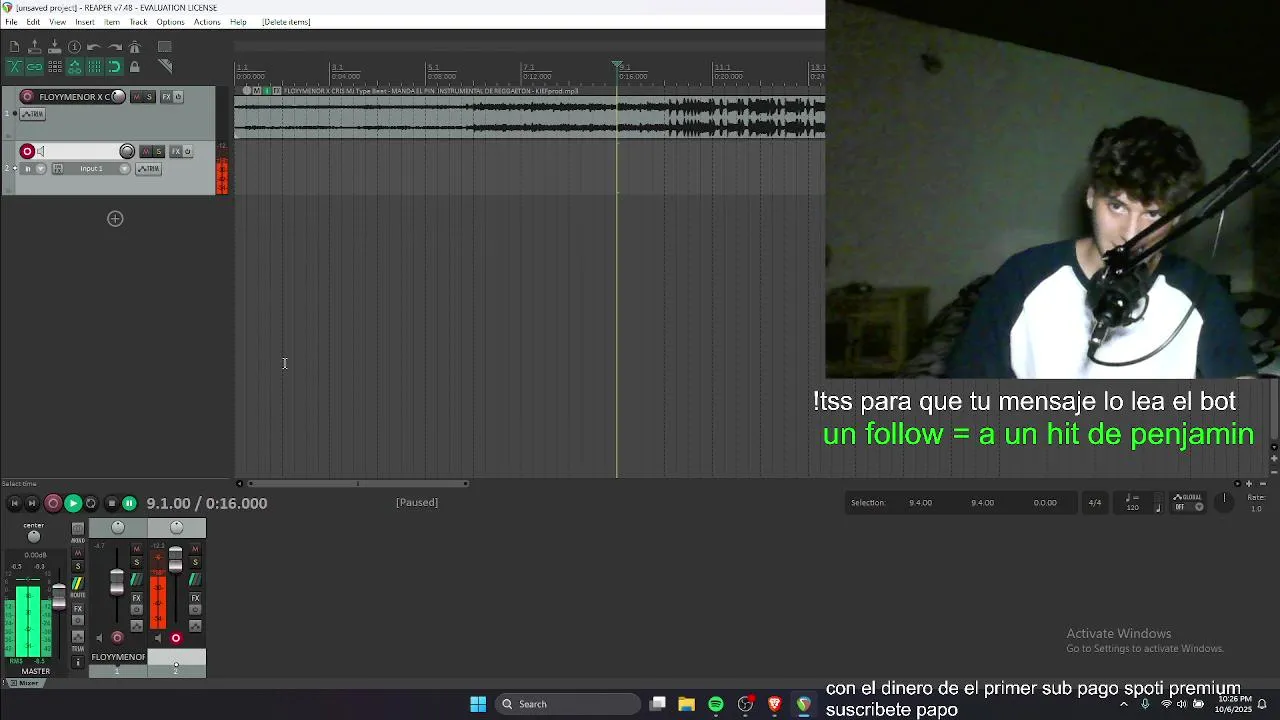Open the Project settings info icon
1280x720 pixels.
(x=74, y=47)
